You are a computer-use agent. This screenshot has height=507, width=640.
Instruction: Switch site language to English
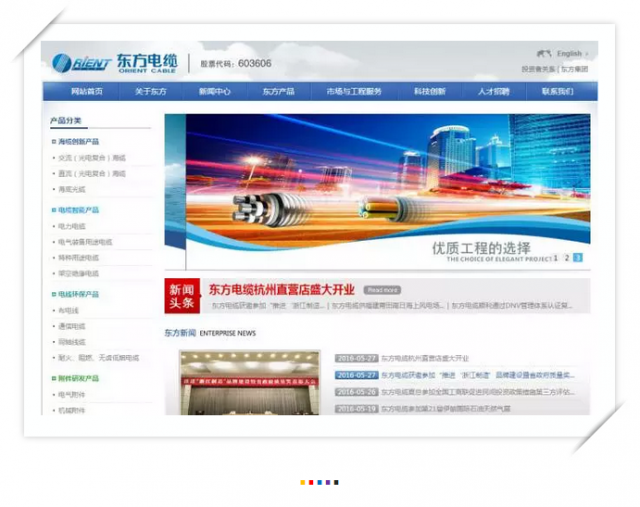(x=569, y=53)
